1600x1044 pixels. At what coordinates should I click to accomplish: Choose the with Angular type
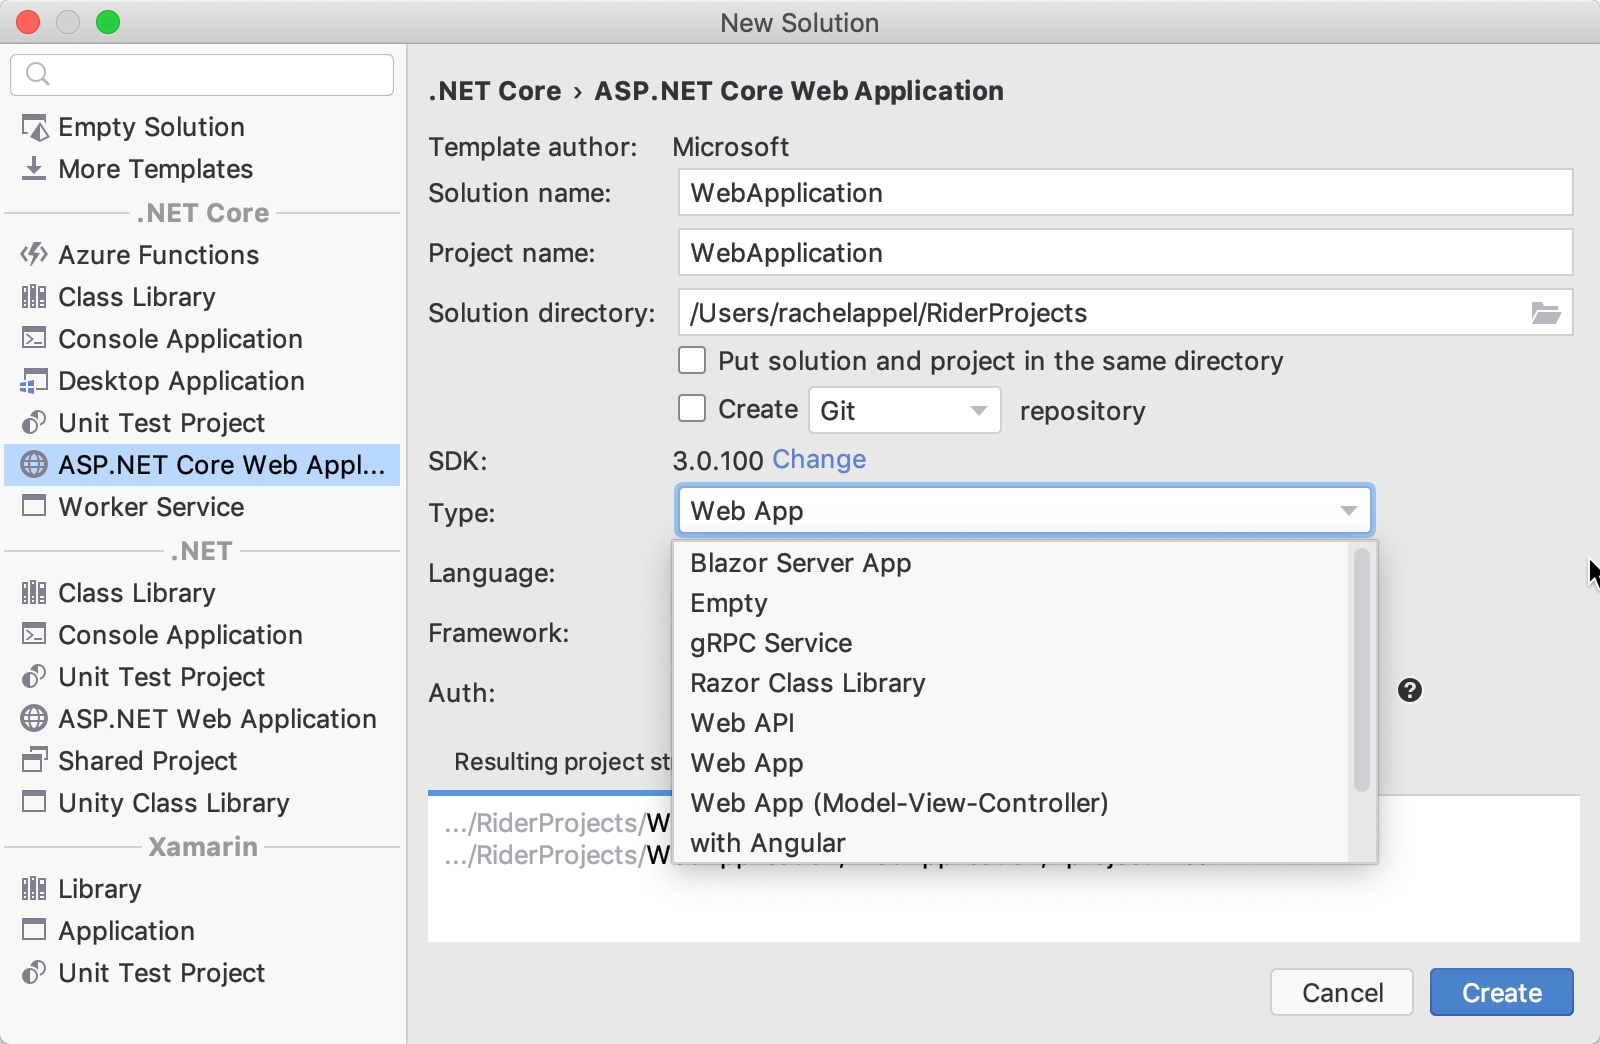(x=1011, y=843)
